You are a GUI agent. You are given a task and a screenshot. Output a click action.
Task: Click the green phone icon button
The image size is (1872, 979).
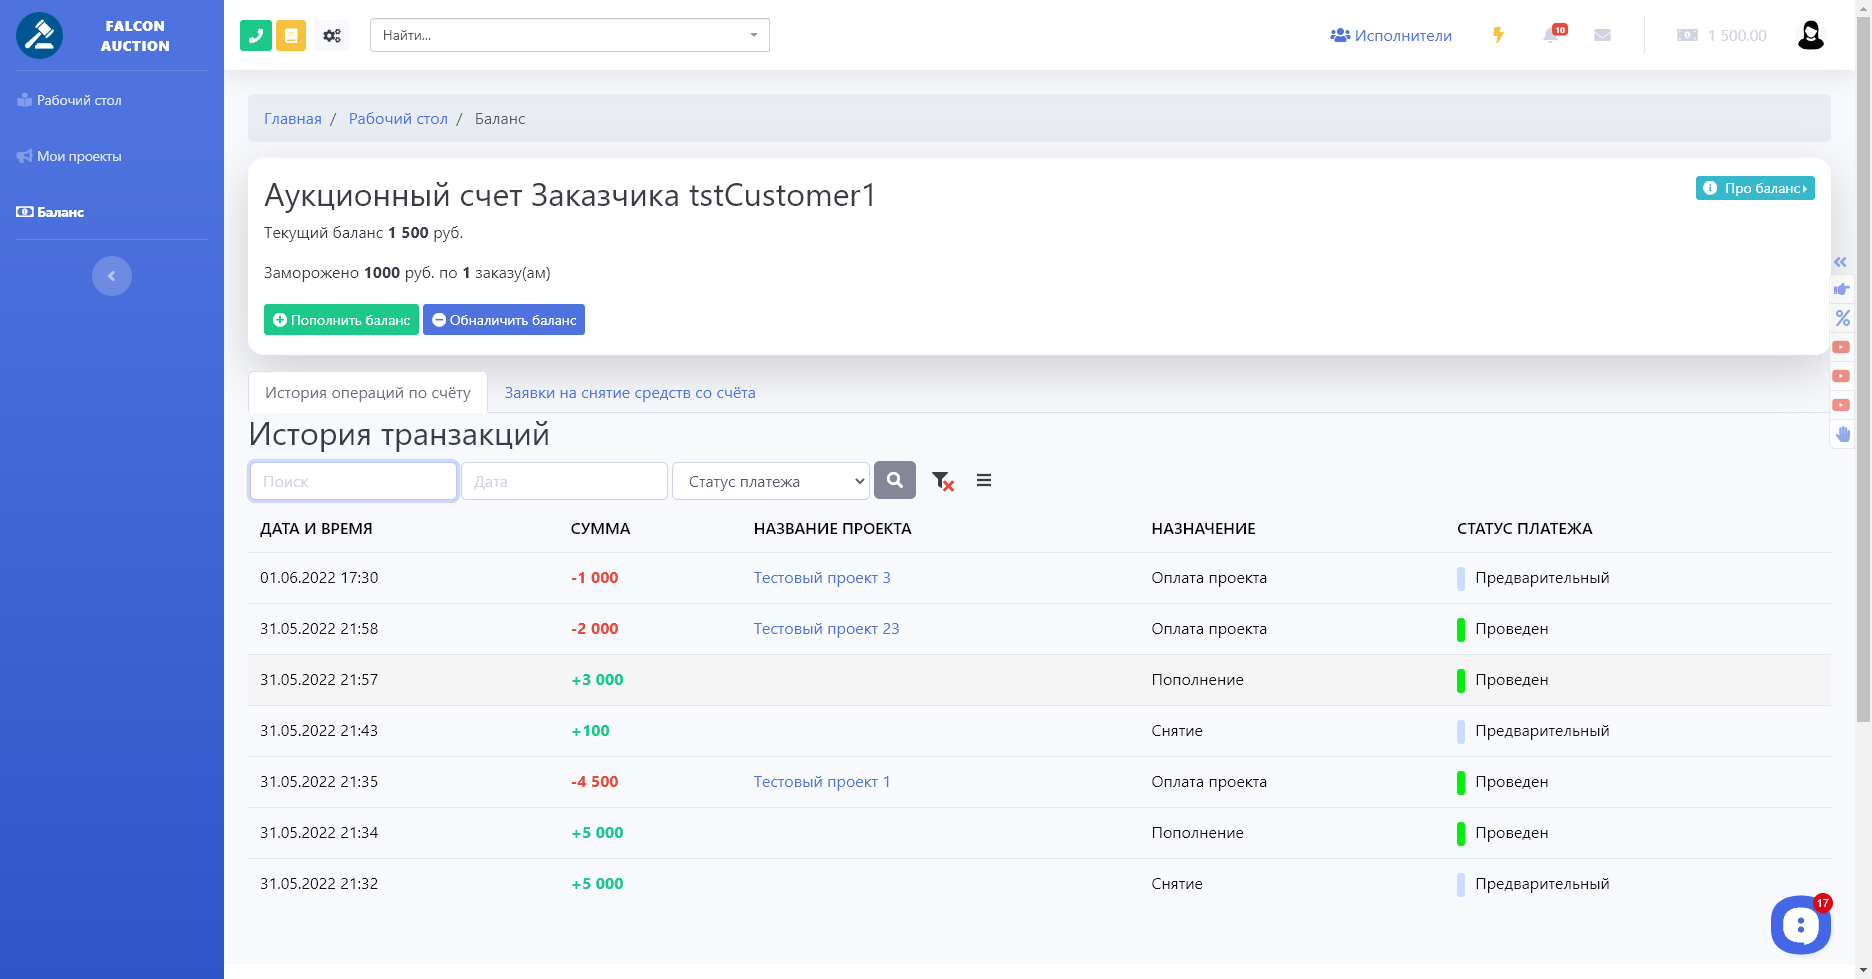pyautogui.click(x=256, y=35)
